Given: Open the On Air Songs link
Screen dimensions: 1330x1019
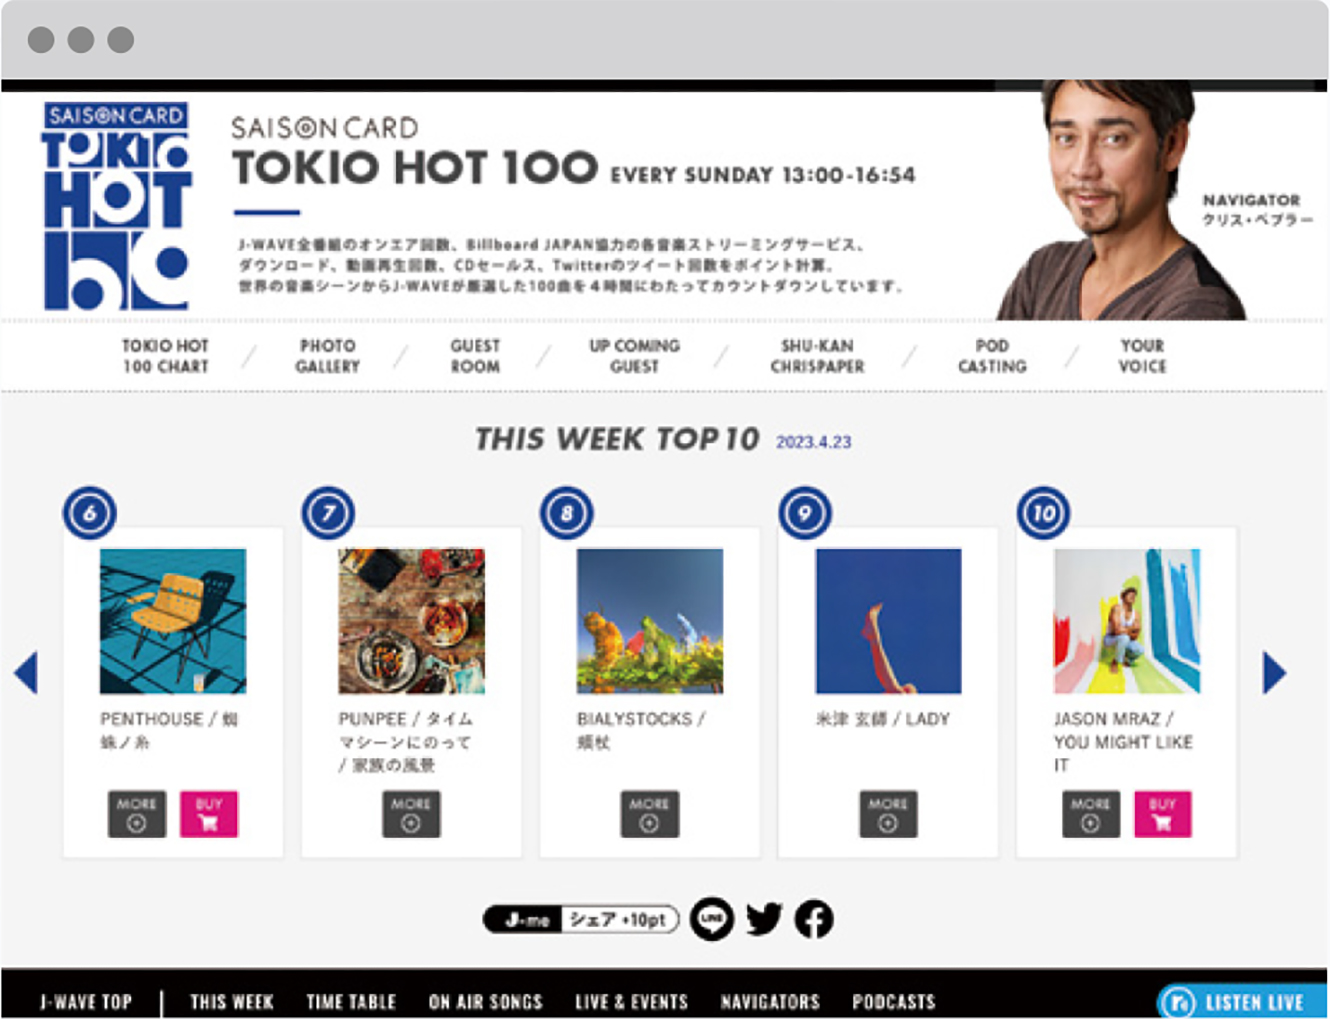Looking at the screenshot, I should pos(485,1001).
